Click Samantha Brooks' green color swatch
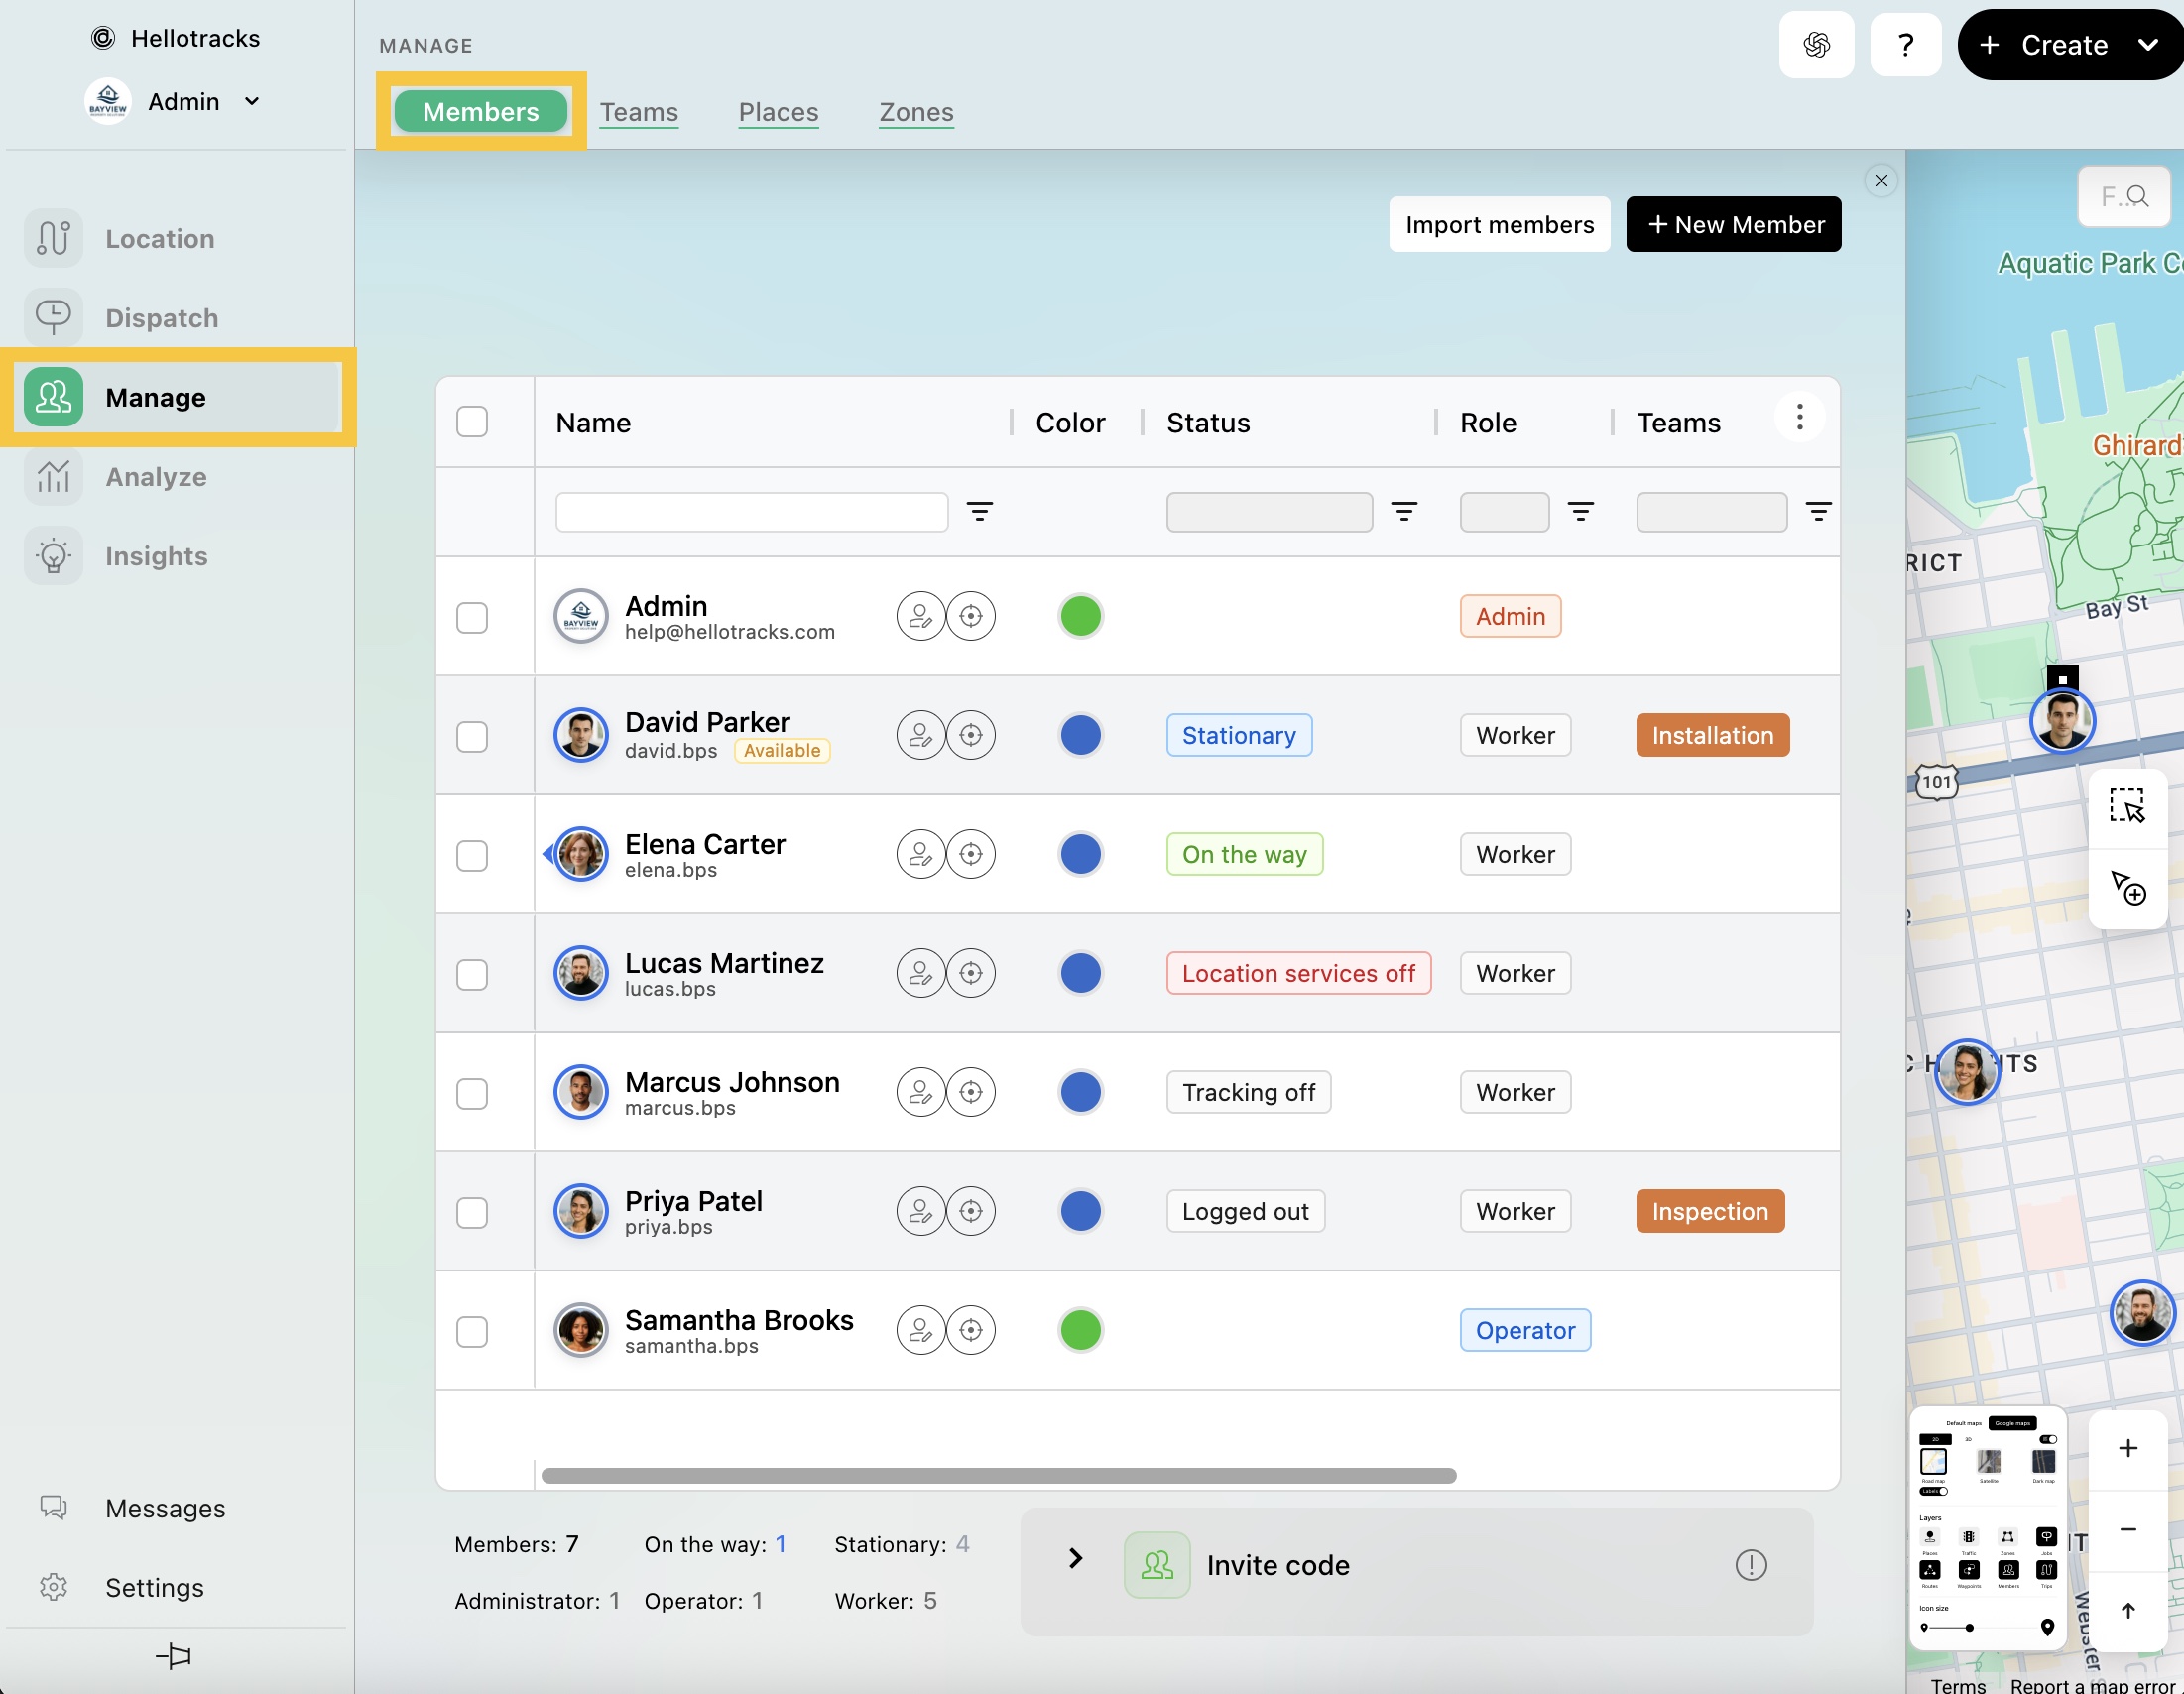The image size is (2184, 1694). (x=1080, y=1330)
